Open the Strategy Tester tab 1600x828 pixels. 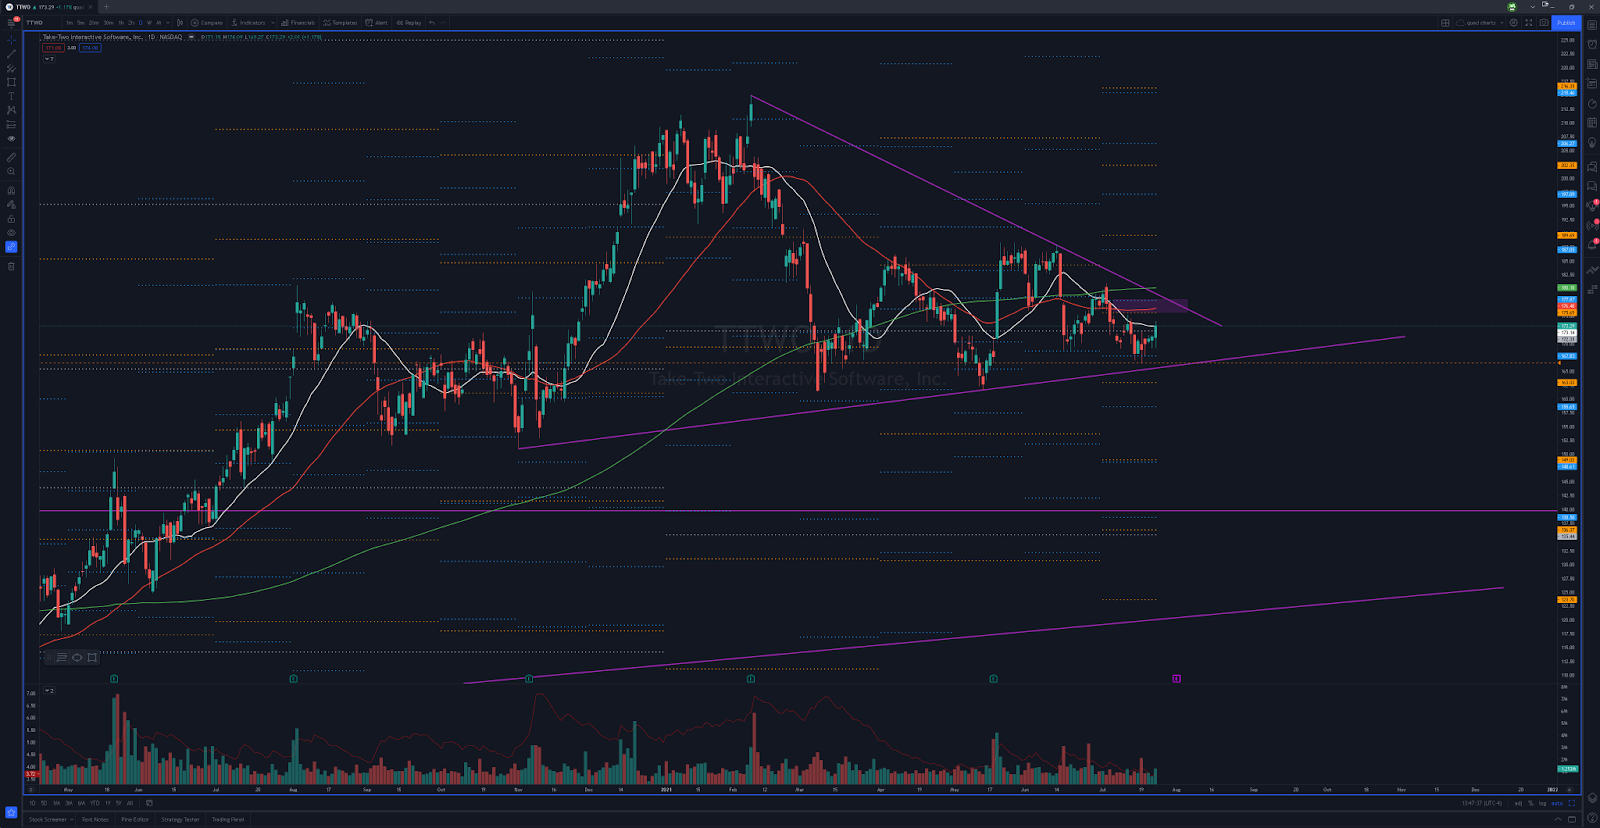coord(180,819)
